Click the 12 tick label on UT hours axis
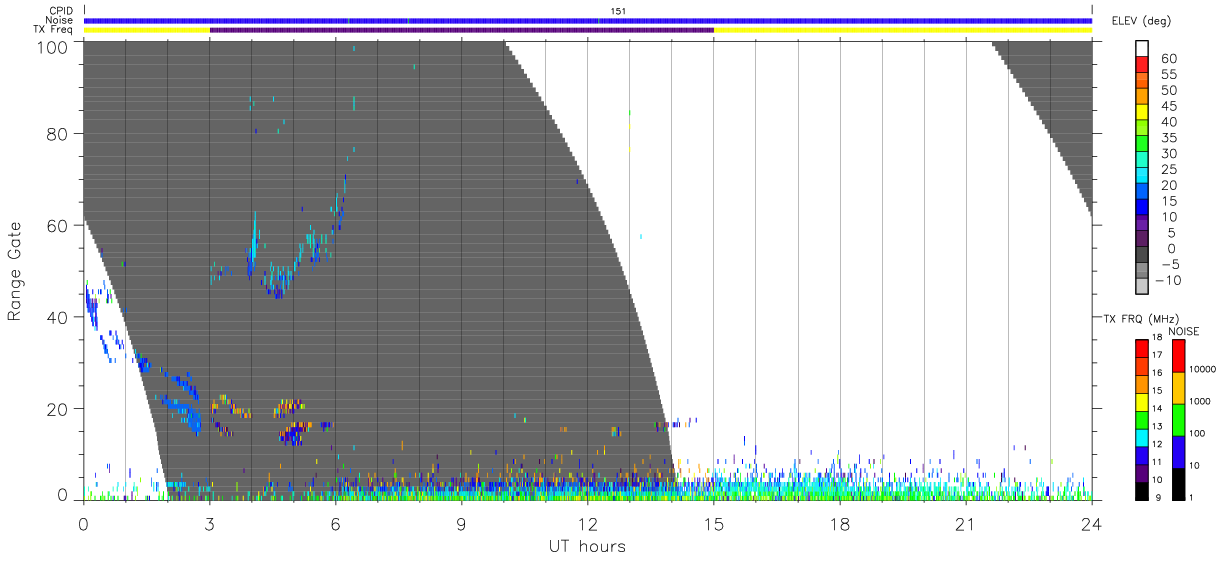Viewport: 1228px width, 567px height. pos(588,523)
